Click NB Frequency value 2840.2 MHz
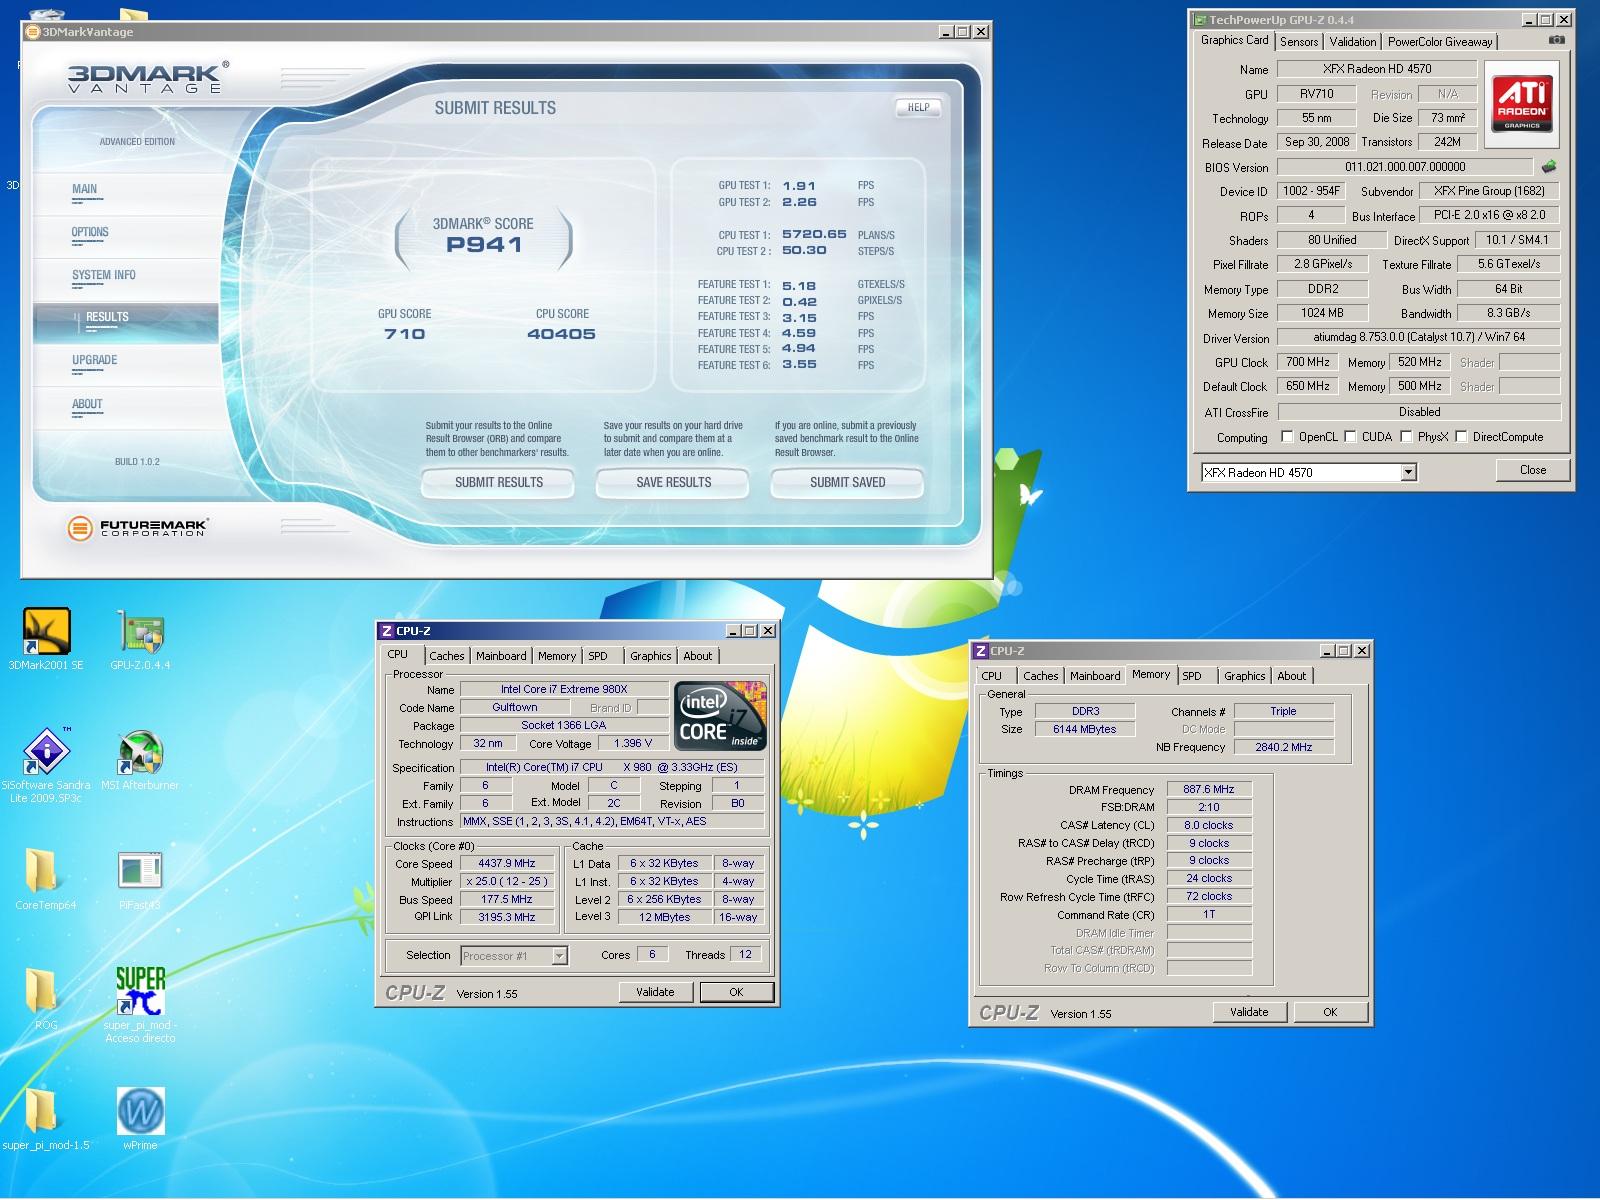The image size is (1600, 1200). coord(1283,747)
